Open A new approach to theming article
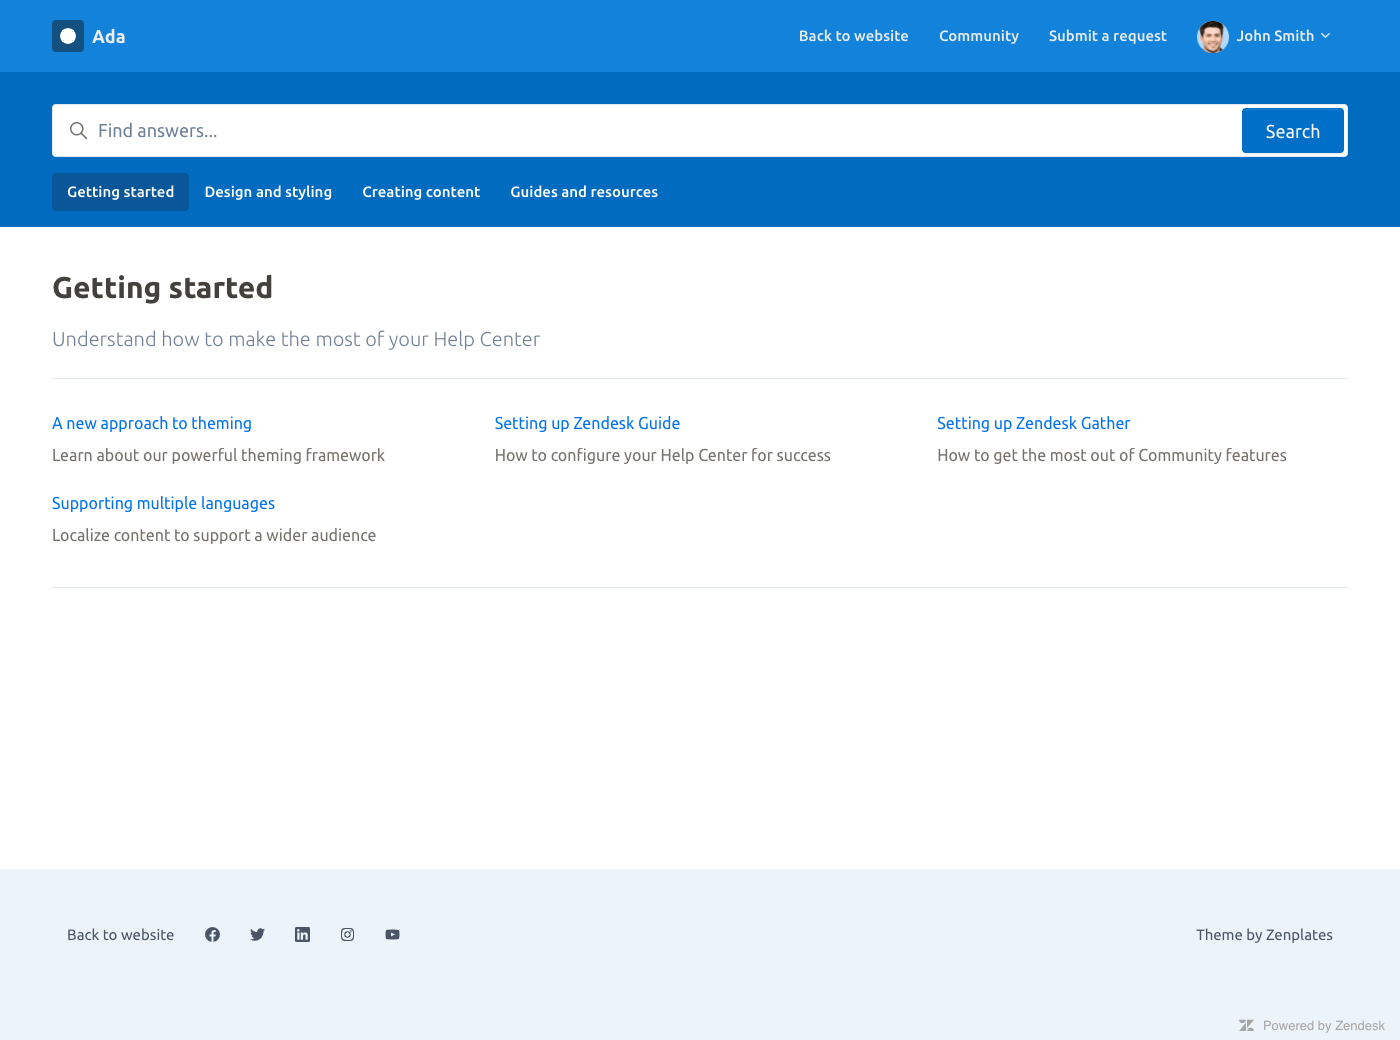The image size is (1400, 1040). pos(152,423)
